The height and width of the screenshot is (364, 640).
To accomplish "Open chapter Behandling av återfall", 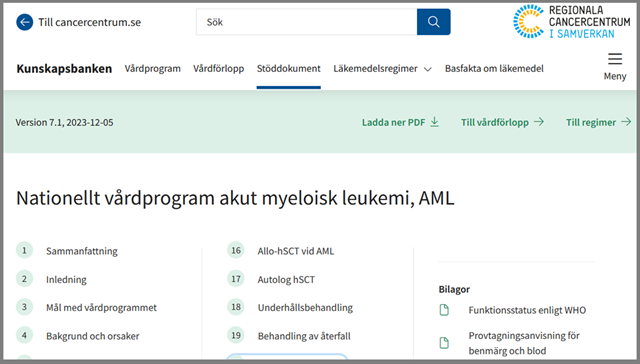I will pyautogui.click(x=304, y=336).
